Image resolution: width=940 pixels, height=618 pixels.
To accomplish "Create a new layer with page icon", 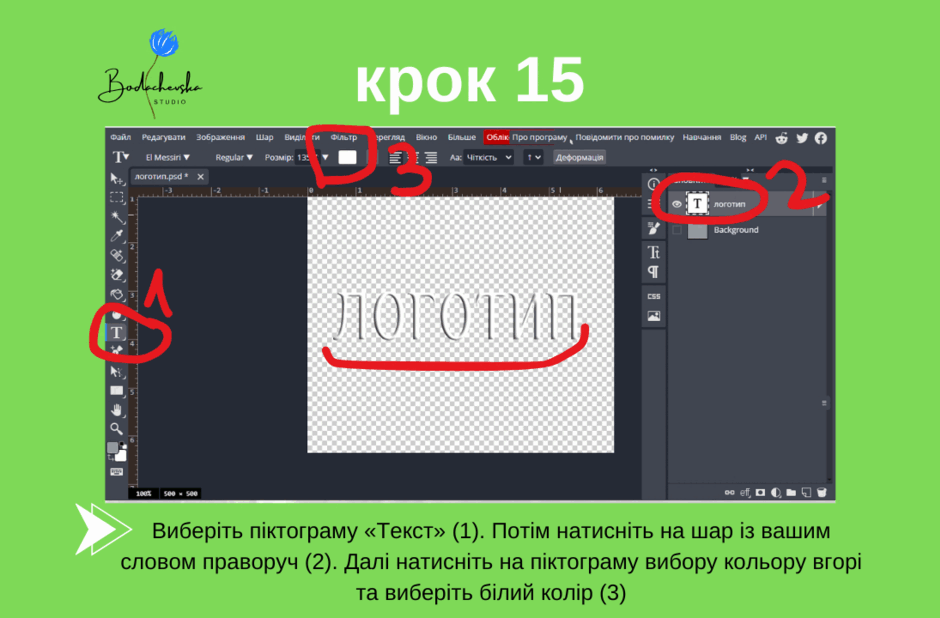I will point(806,492).
